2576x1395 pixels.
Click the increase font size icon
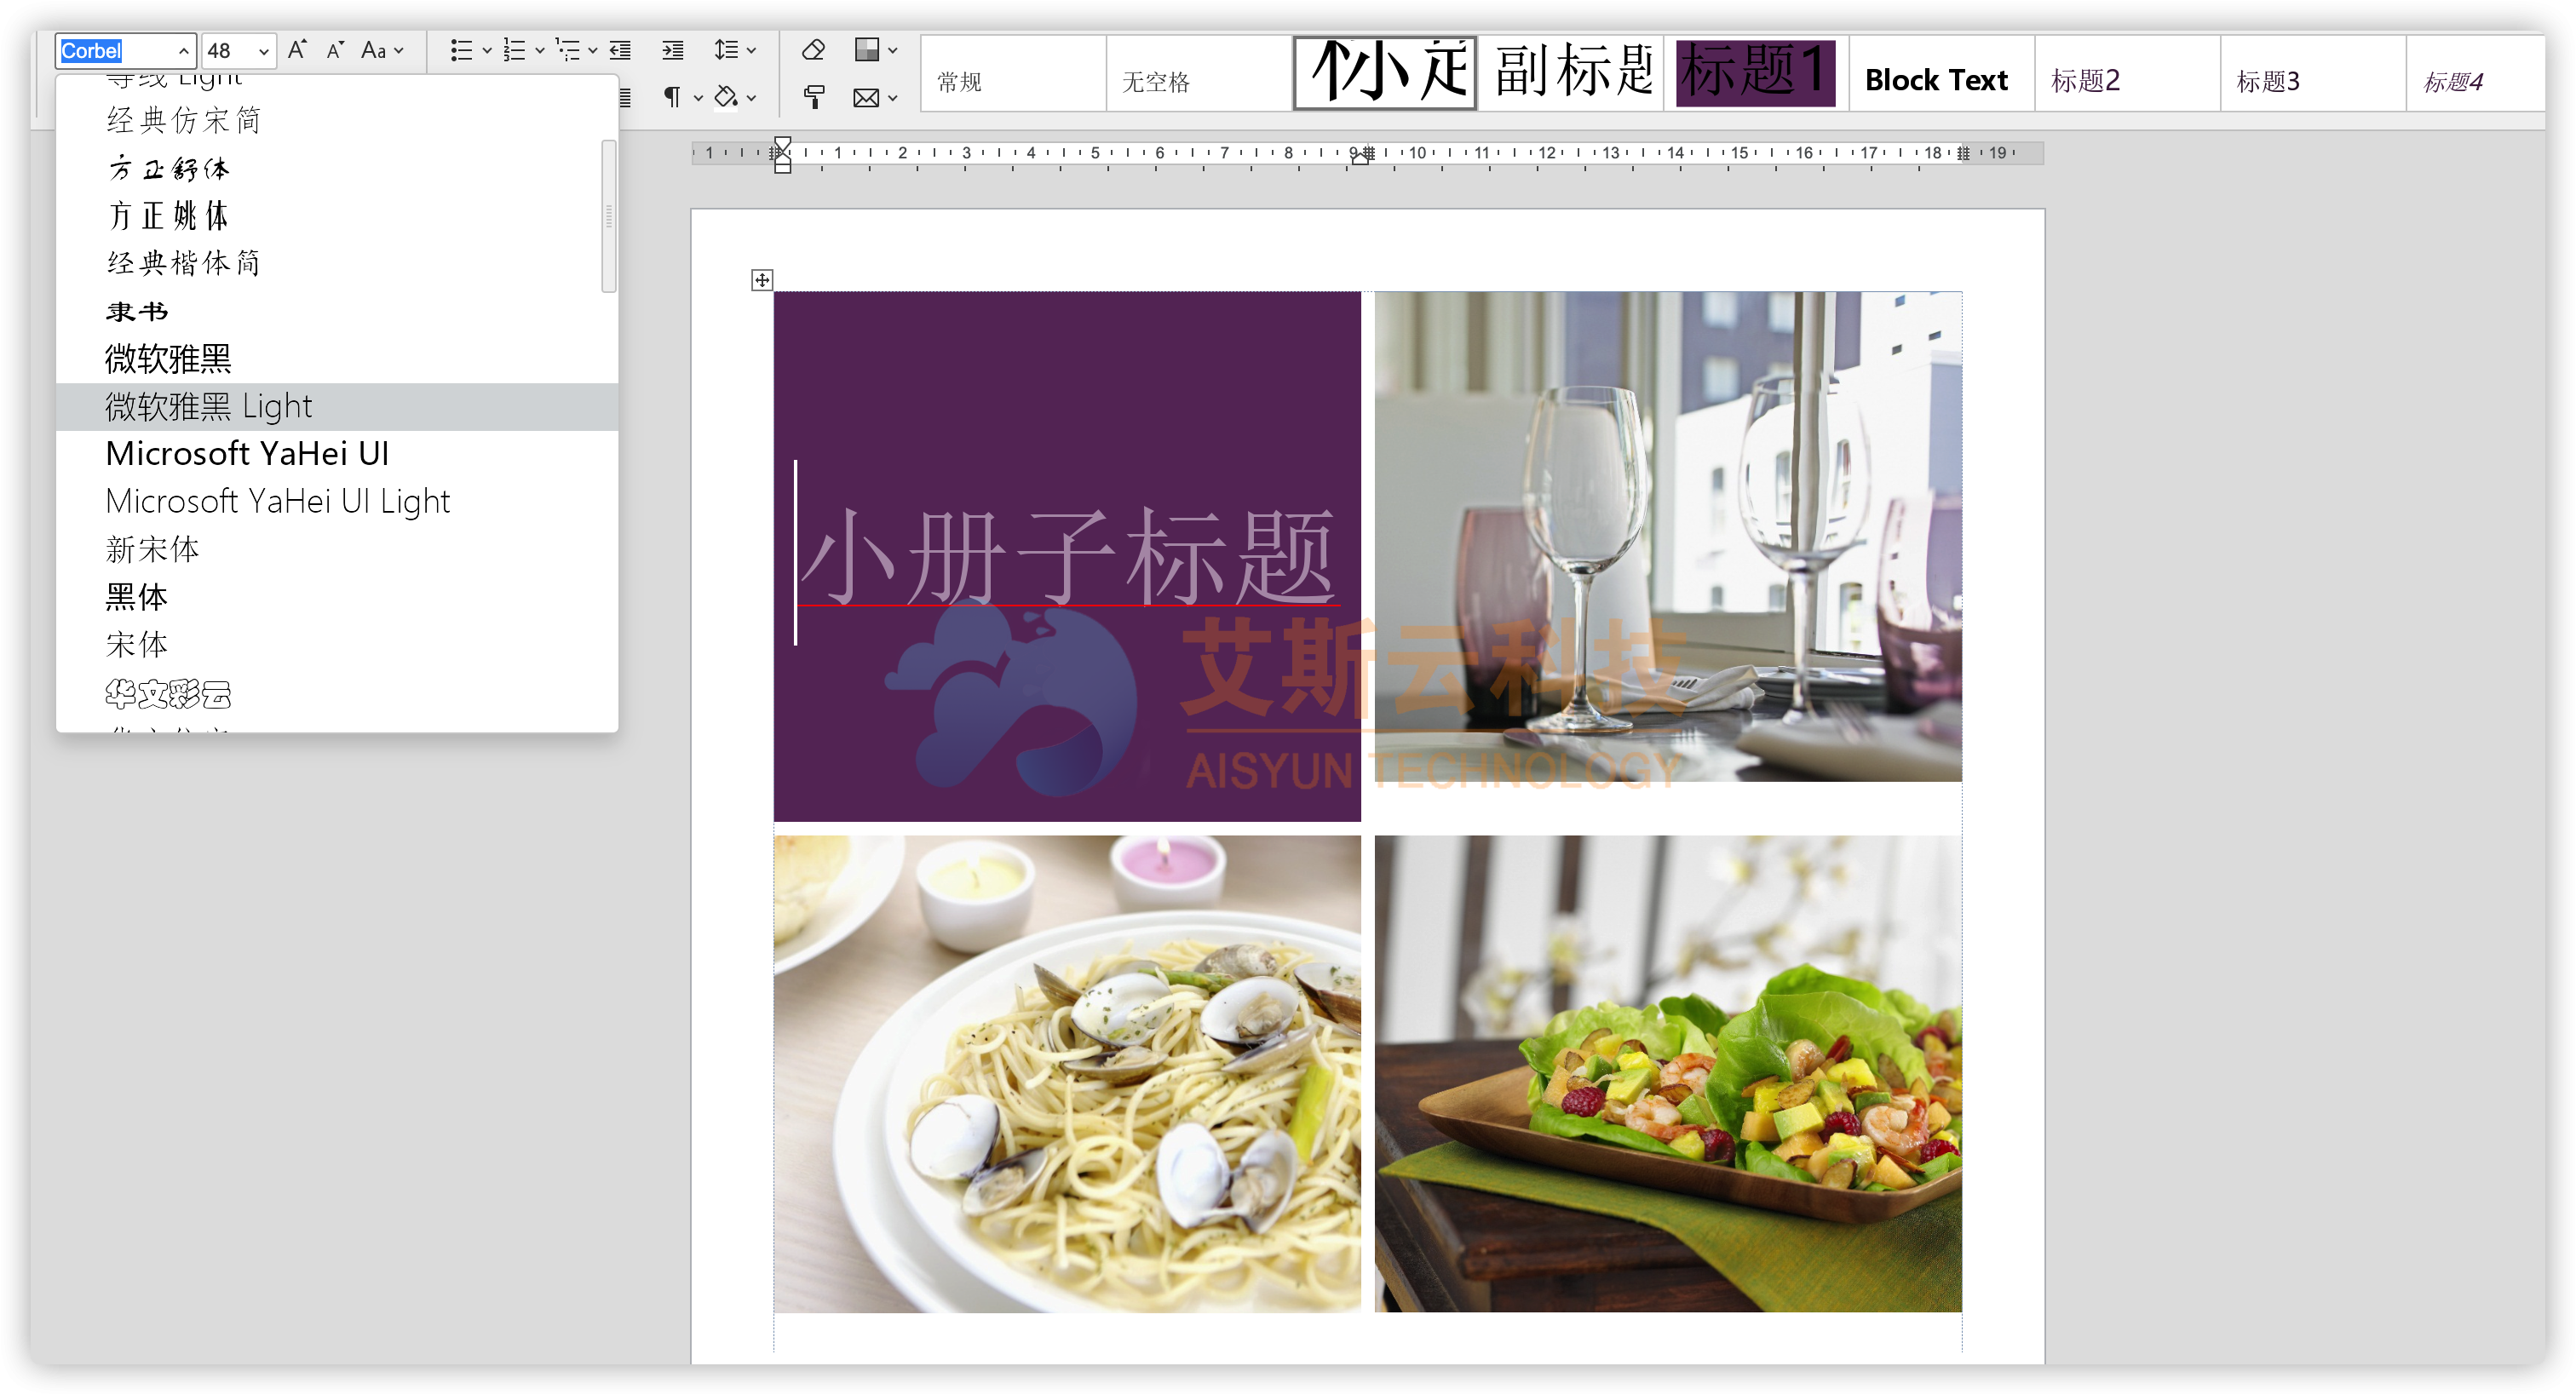pyautogui.click(x=297, y=50)
